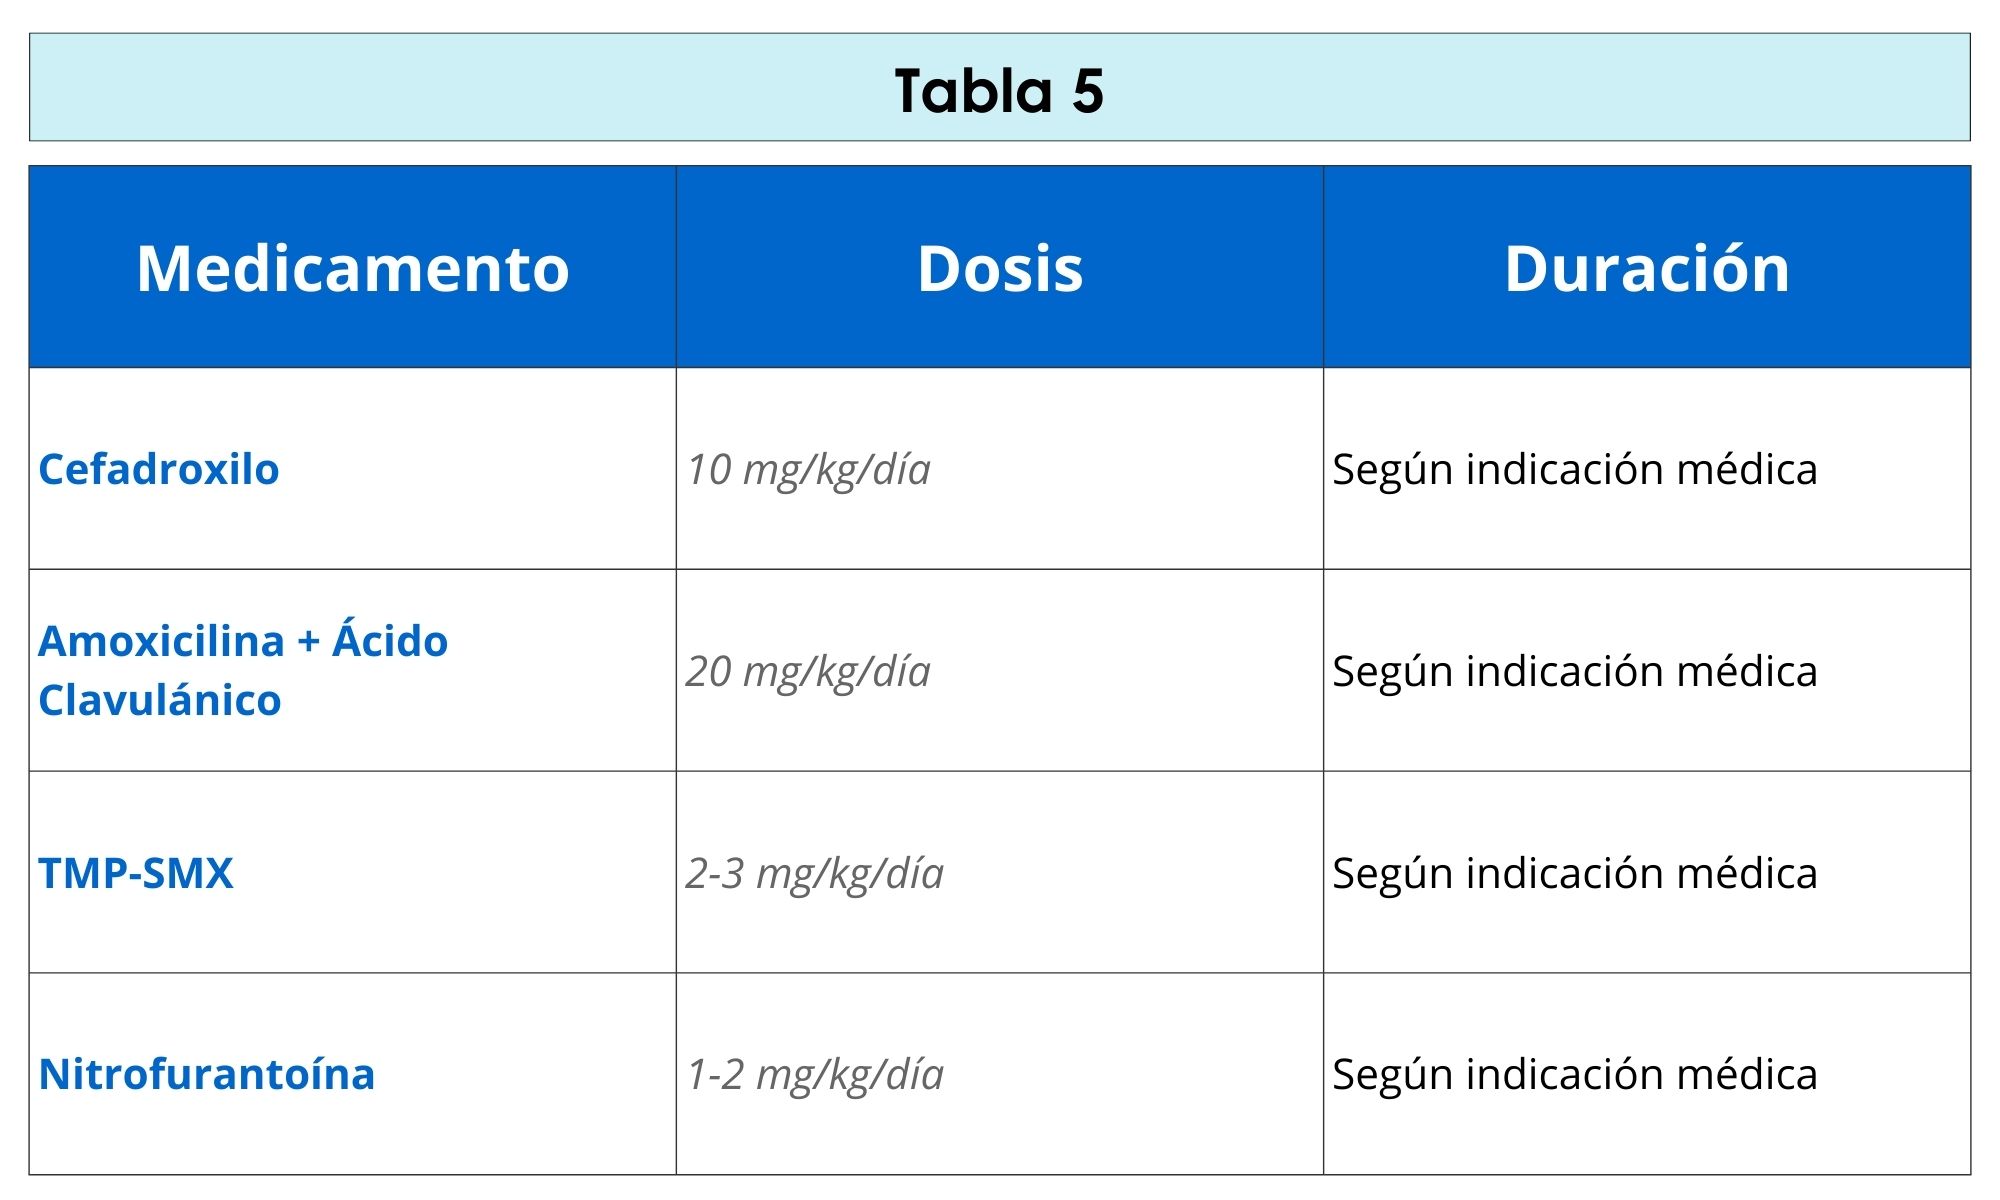Select duration text for Amoxicilina + Ácido Clavulánico
Screen dimensions: 2000x1200
(1574, 671)
